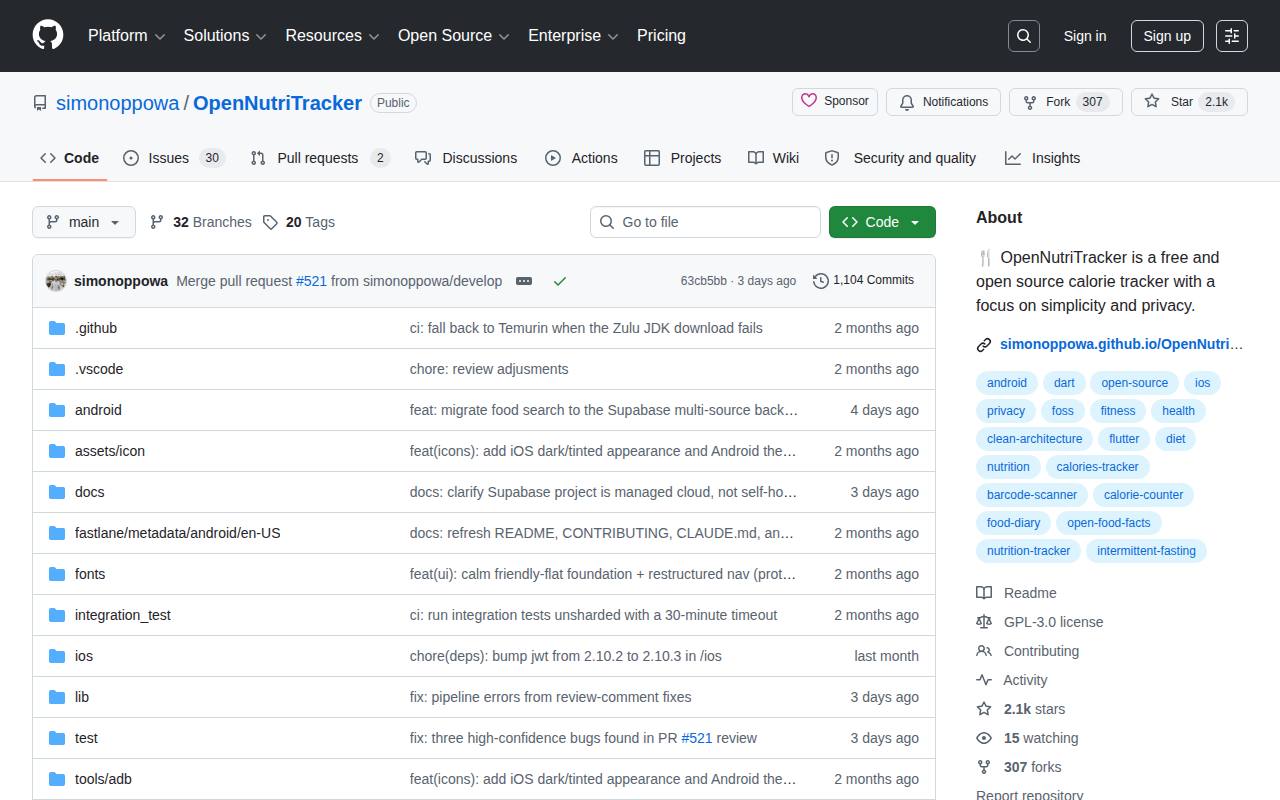The width and height of the screenshot is (1280, 800).
Task: Open the Discussions tab
Action: point(466,158)
